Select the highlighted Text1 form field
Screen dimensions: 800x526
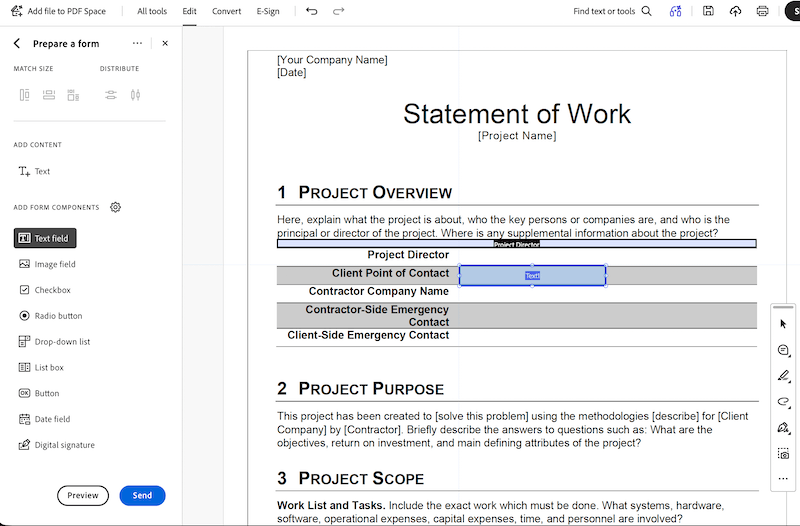pyautogui.click(x=532, y=275)
